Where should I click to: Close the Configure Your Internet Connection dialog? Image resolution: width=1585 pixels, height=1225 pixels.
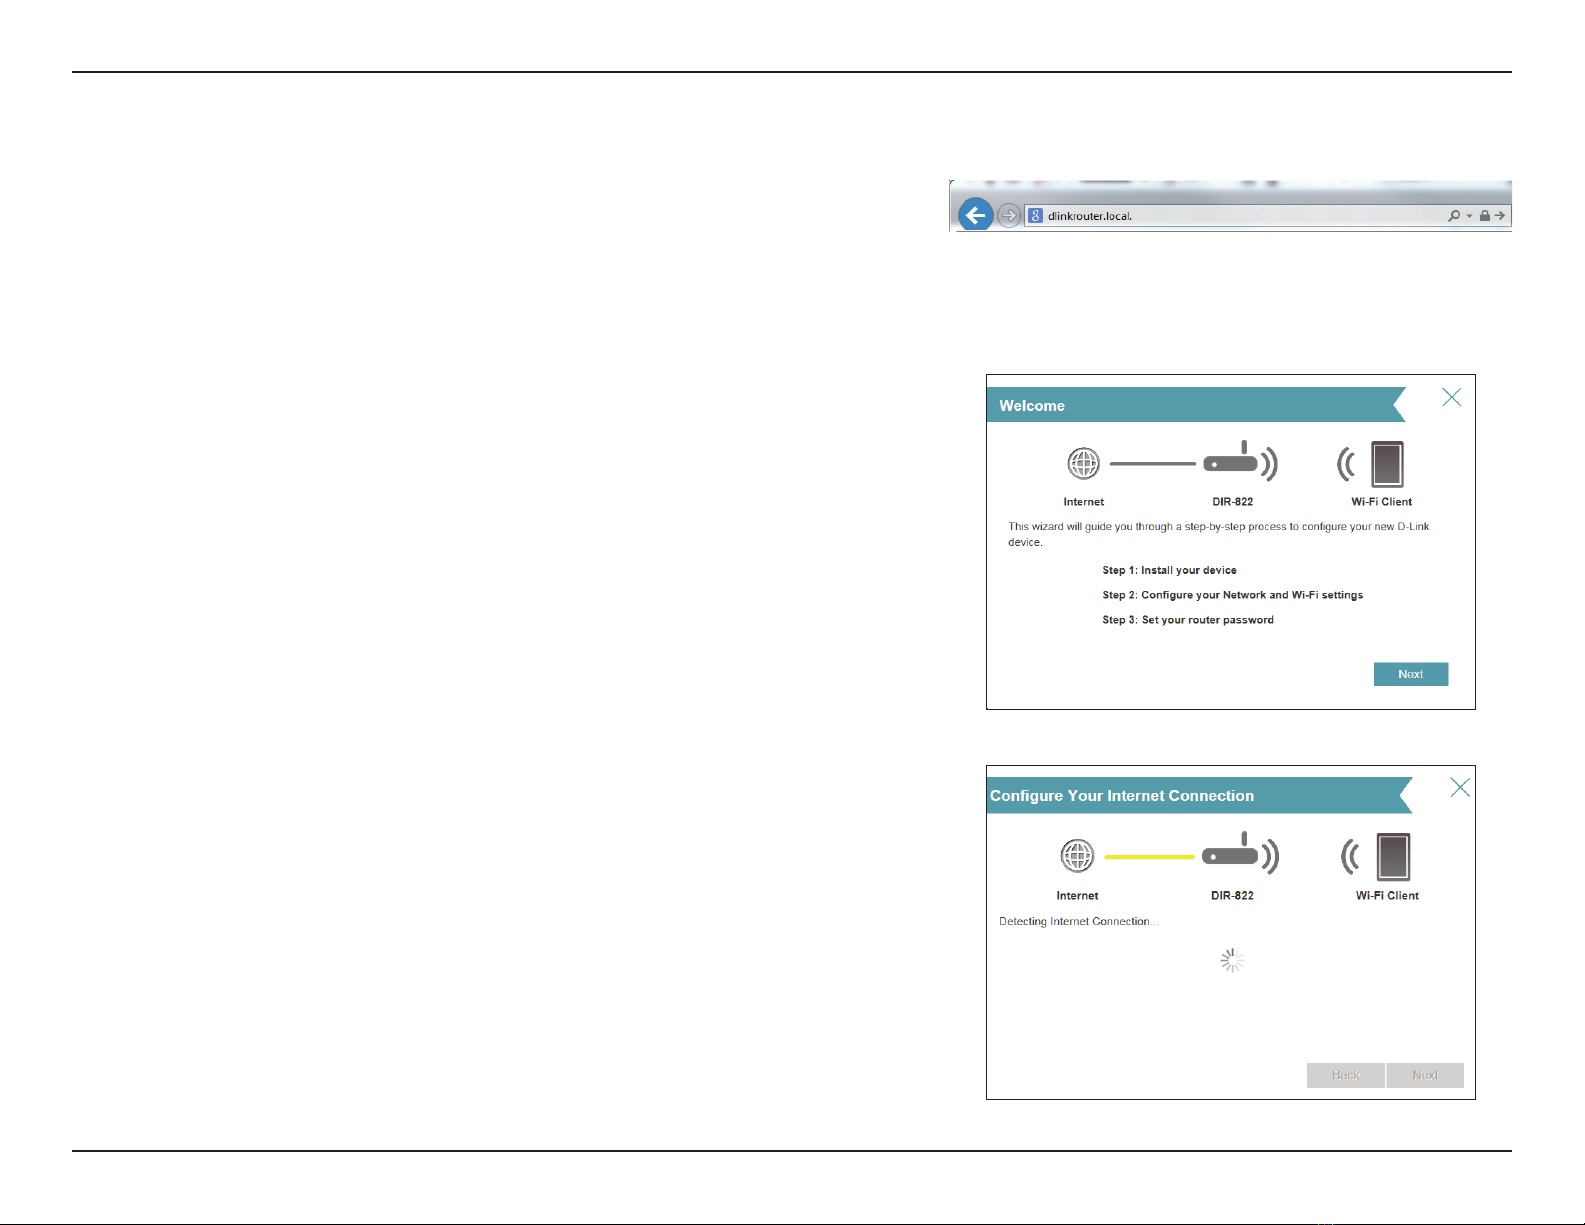click(1460, 788)
